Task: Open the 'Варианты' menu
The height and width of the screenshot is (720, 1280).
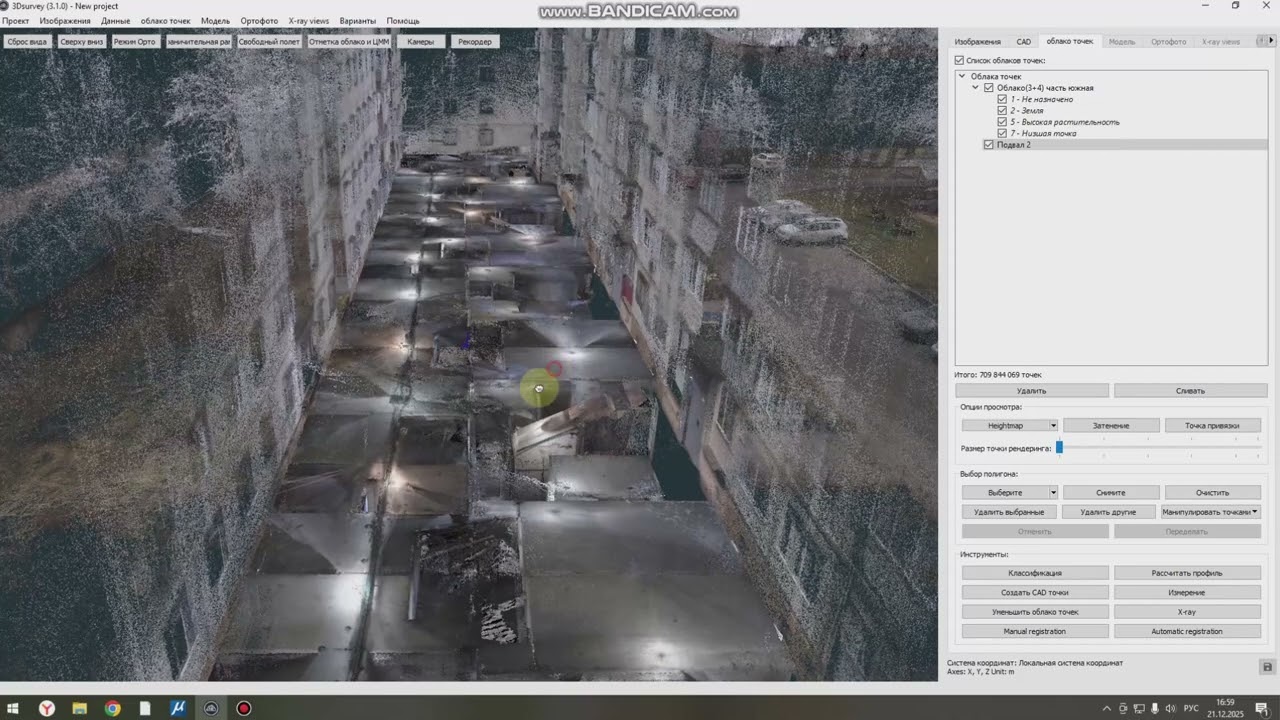Action: point(358,21)
